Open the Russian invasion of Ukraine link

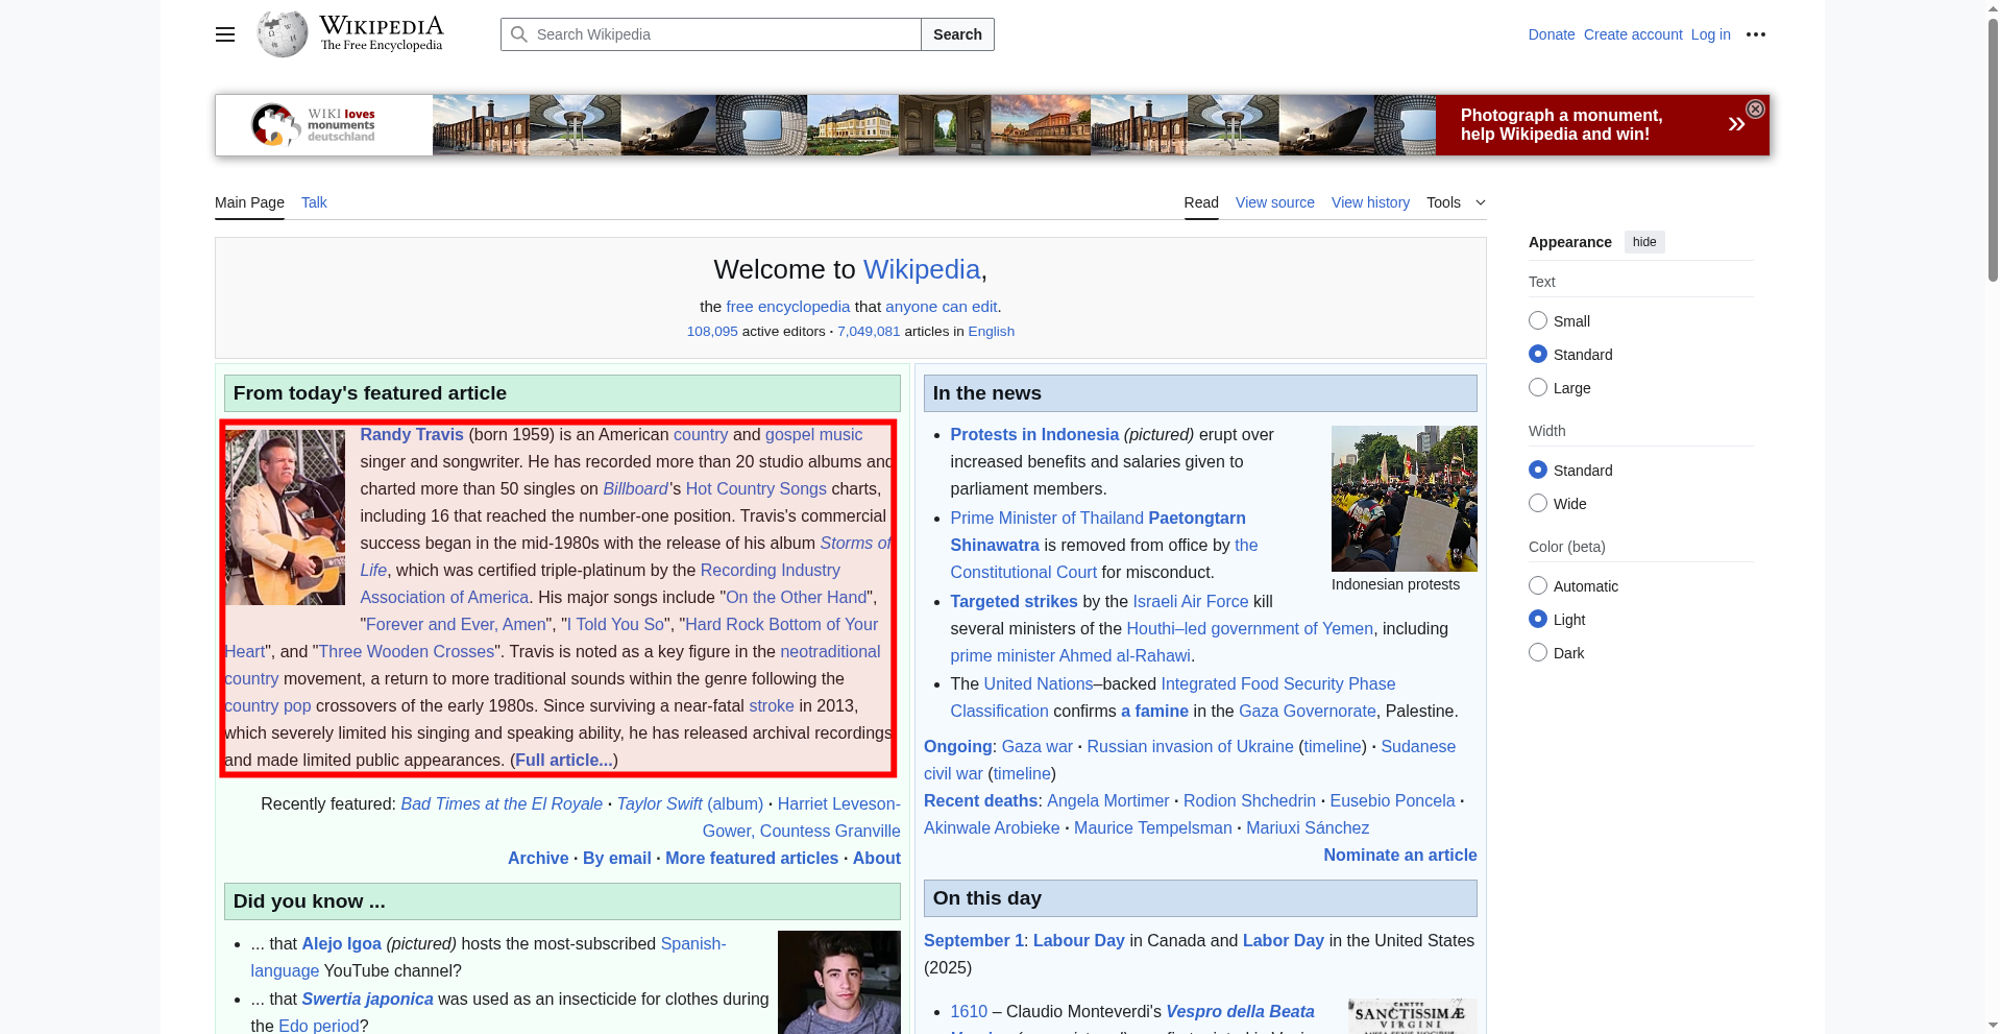(x=1190, y=746)
